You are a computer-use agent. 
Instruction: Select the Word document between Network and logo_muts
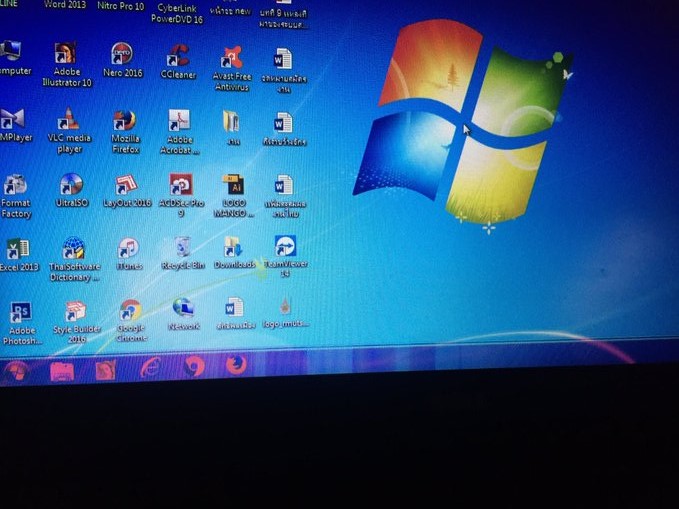234,308
